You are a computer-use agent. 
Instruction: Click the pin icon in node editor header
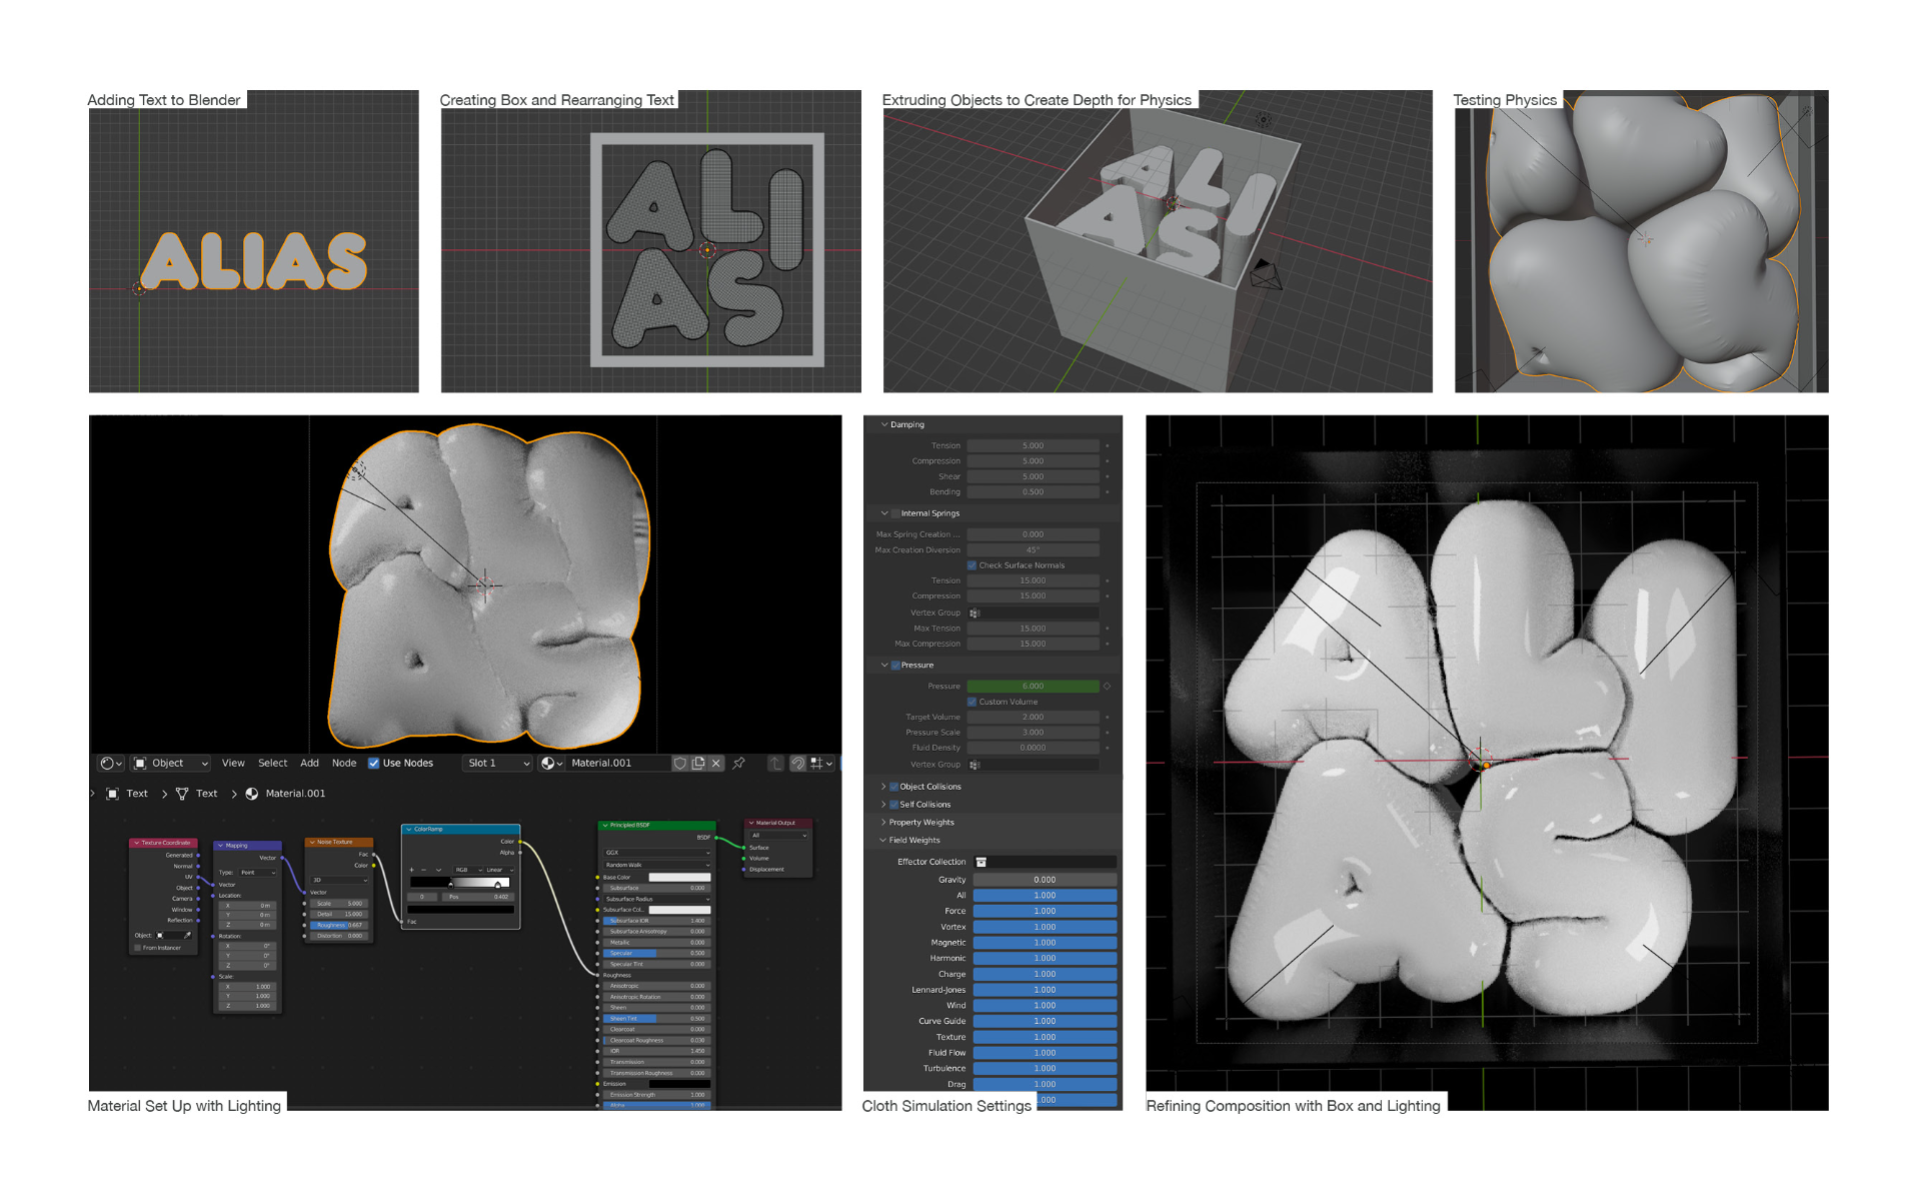click(x=739, y=763)
